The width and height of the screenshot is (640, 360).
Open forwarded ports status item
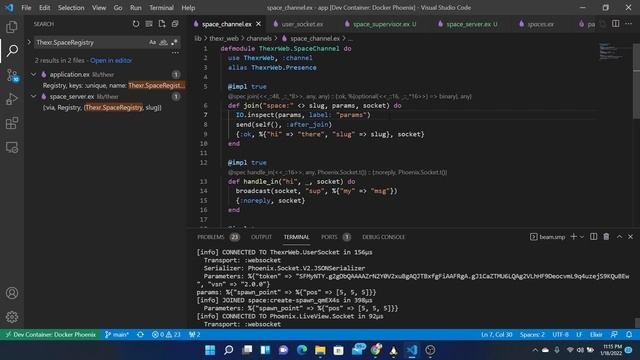click(195, 335)
